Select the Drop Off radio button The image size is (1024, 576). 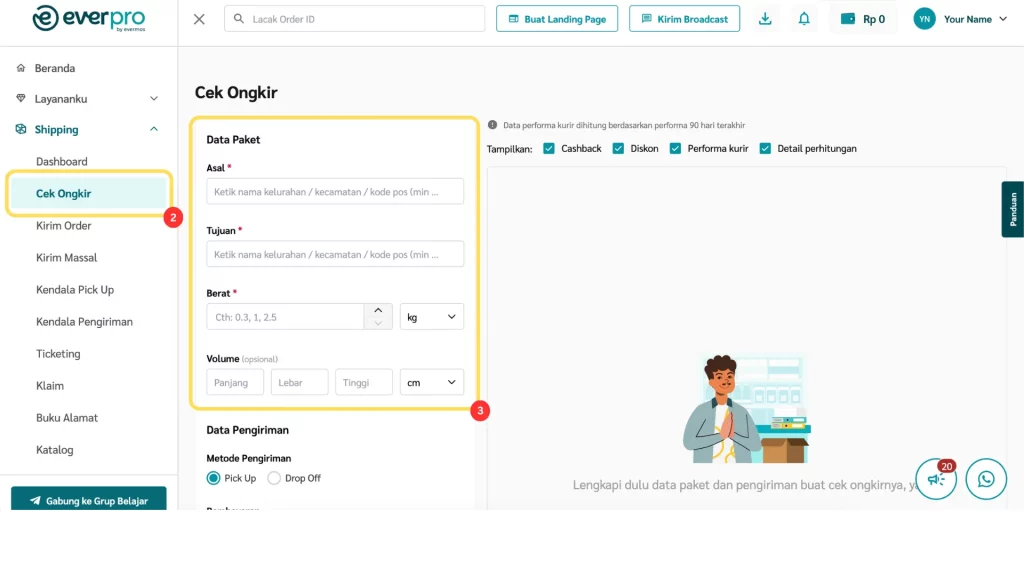[274, 478]
